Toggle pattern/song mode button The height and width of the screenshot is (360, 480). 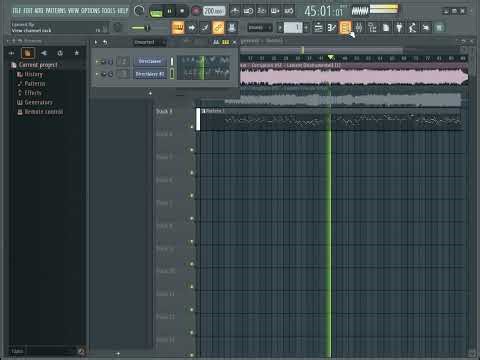156,11
